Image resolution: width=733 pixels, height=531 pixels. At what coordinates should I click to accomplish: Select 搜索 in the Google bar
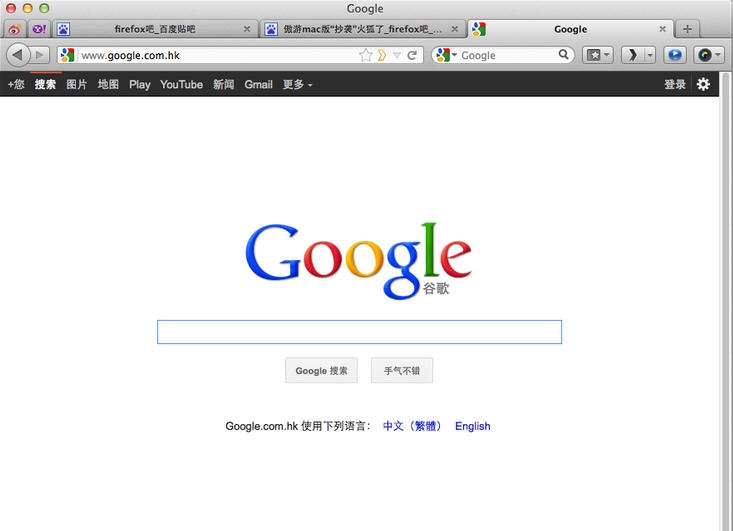click(x=45, y=84)
